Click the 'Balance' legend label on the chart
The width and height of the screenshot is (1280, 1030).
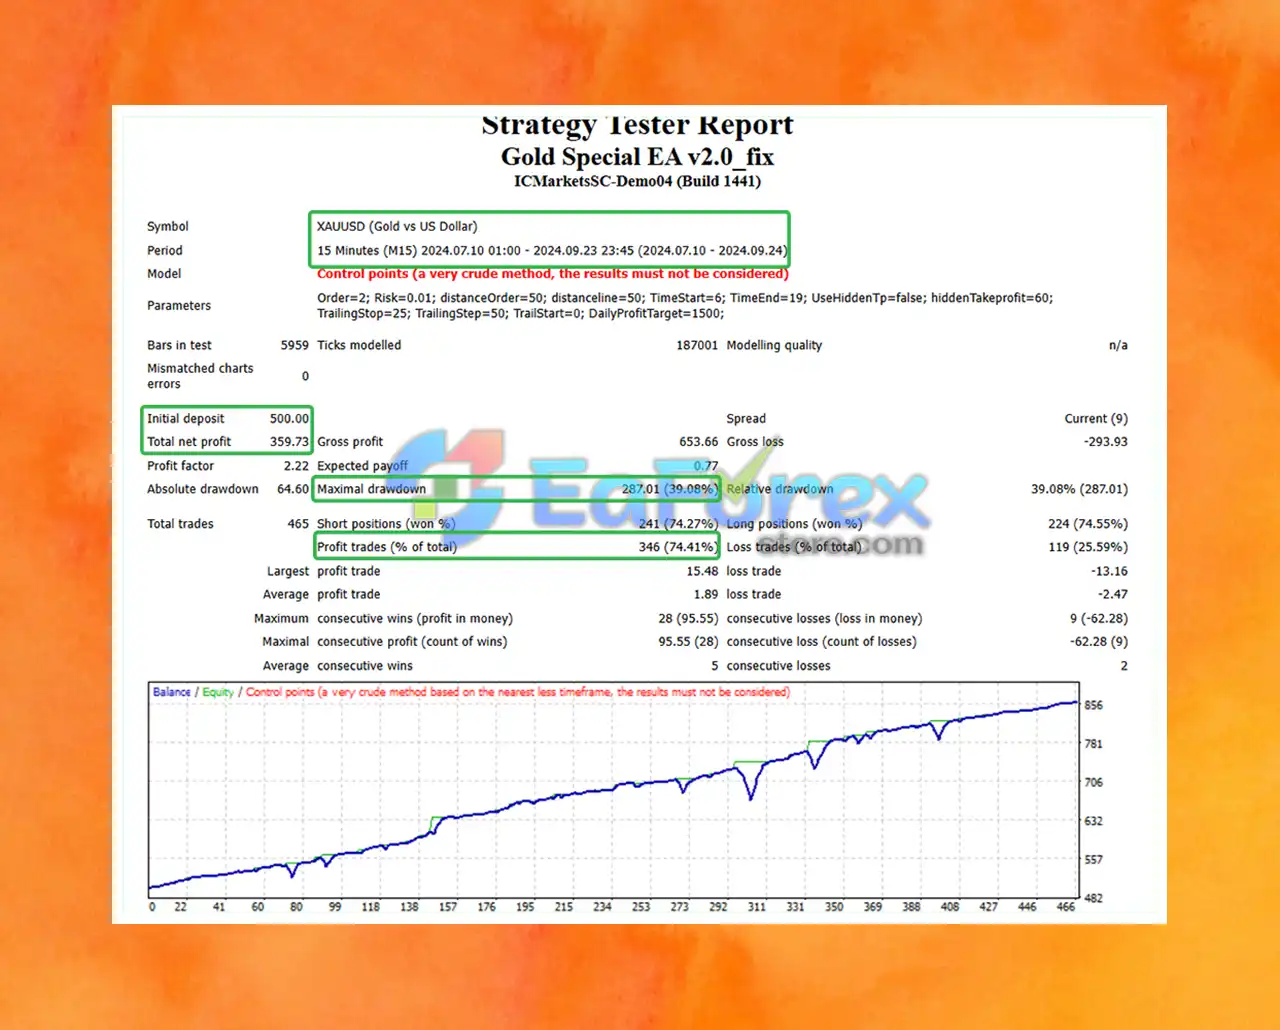(x=171, y=692)
